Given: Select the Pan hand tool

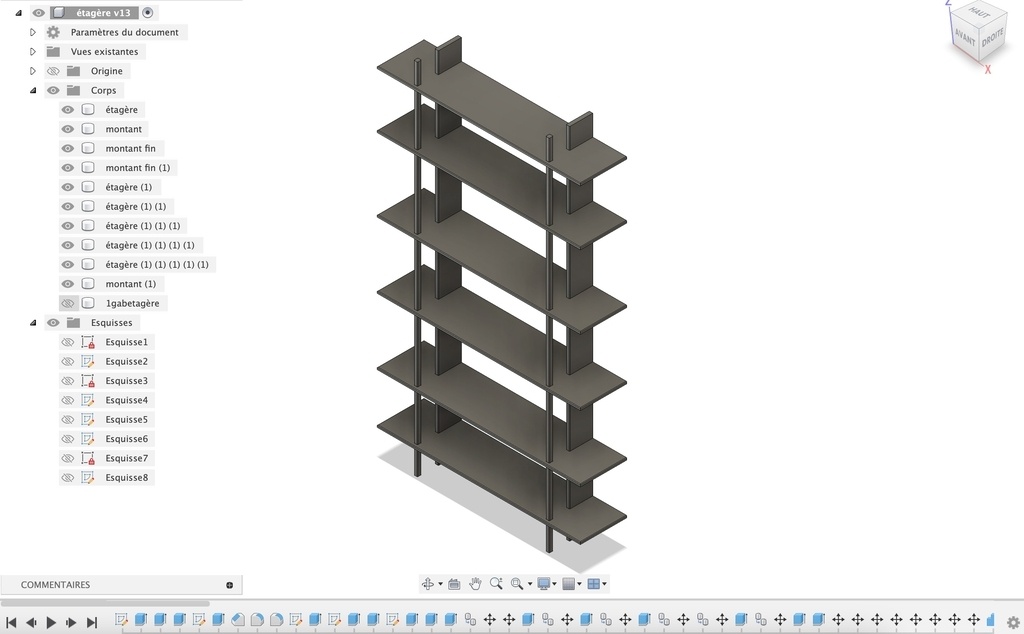Looking at the screenshot, I should (475, 584).
